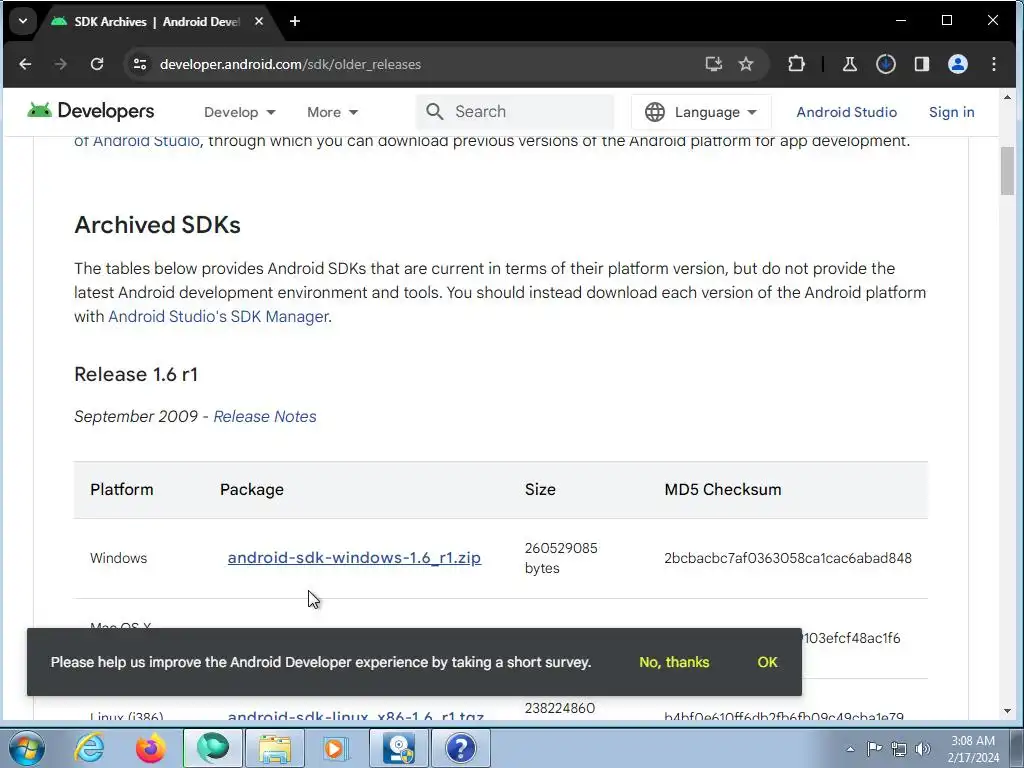Select the Windows MD5 checksum text
1024x768 pixels.
(x=788, y=558)
